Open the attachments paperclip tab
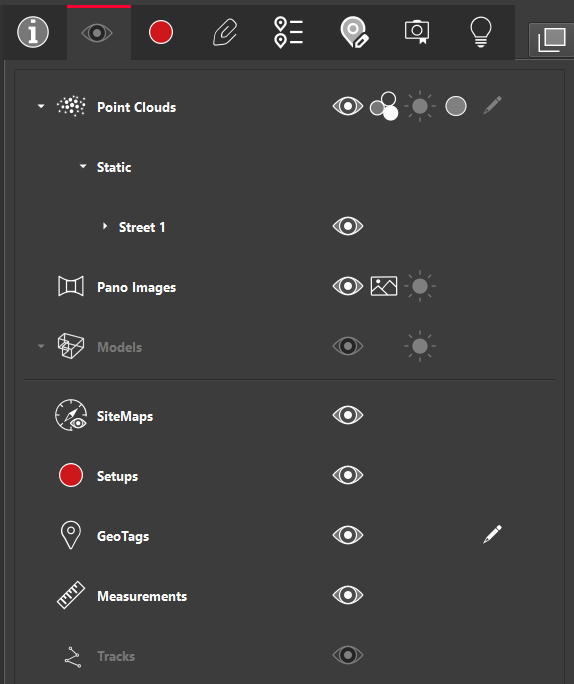574x684 pixels. click(225, 32)
